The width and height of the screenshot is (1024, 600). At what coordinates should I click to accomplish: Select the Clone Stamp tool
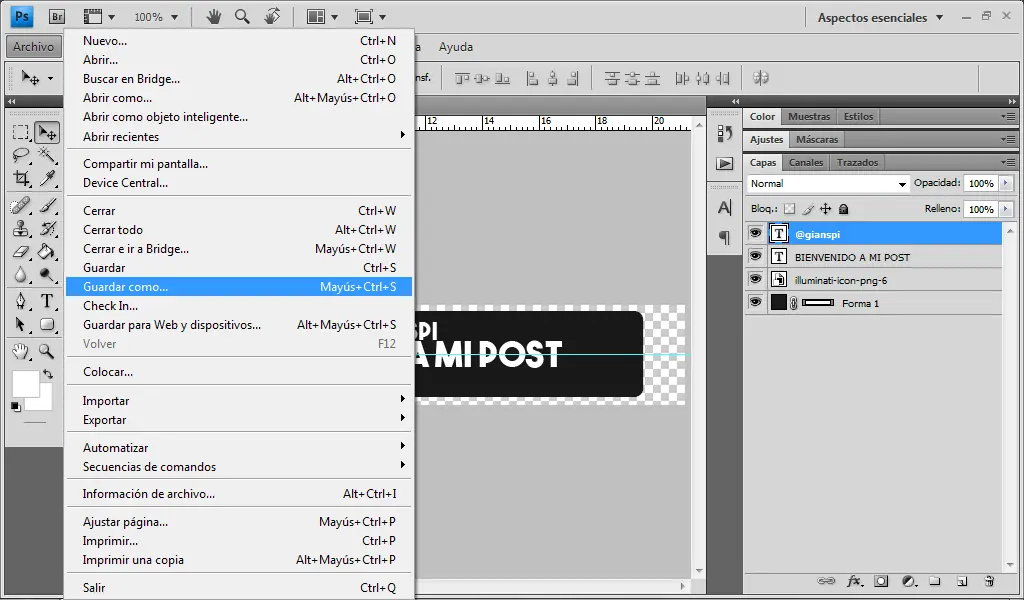click(x=21, y=229)
